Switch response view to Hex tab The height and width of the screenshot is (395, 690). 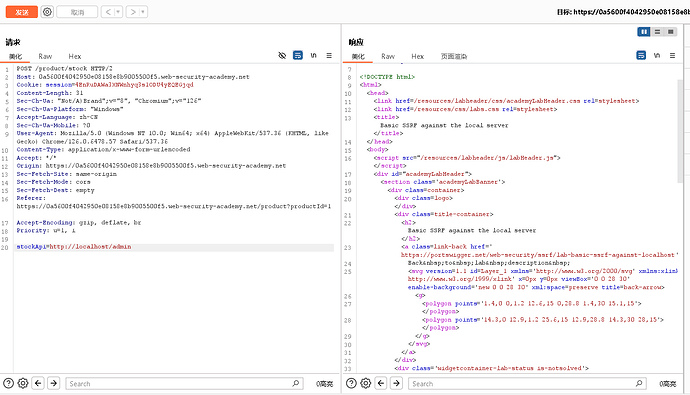click(418, 56)
